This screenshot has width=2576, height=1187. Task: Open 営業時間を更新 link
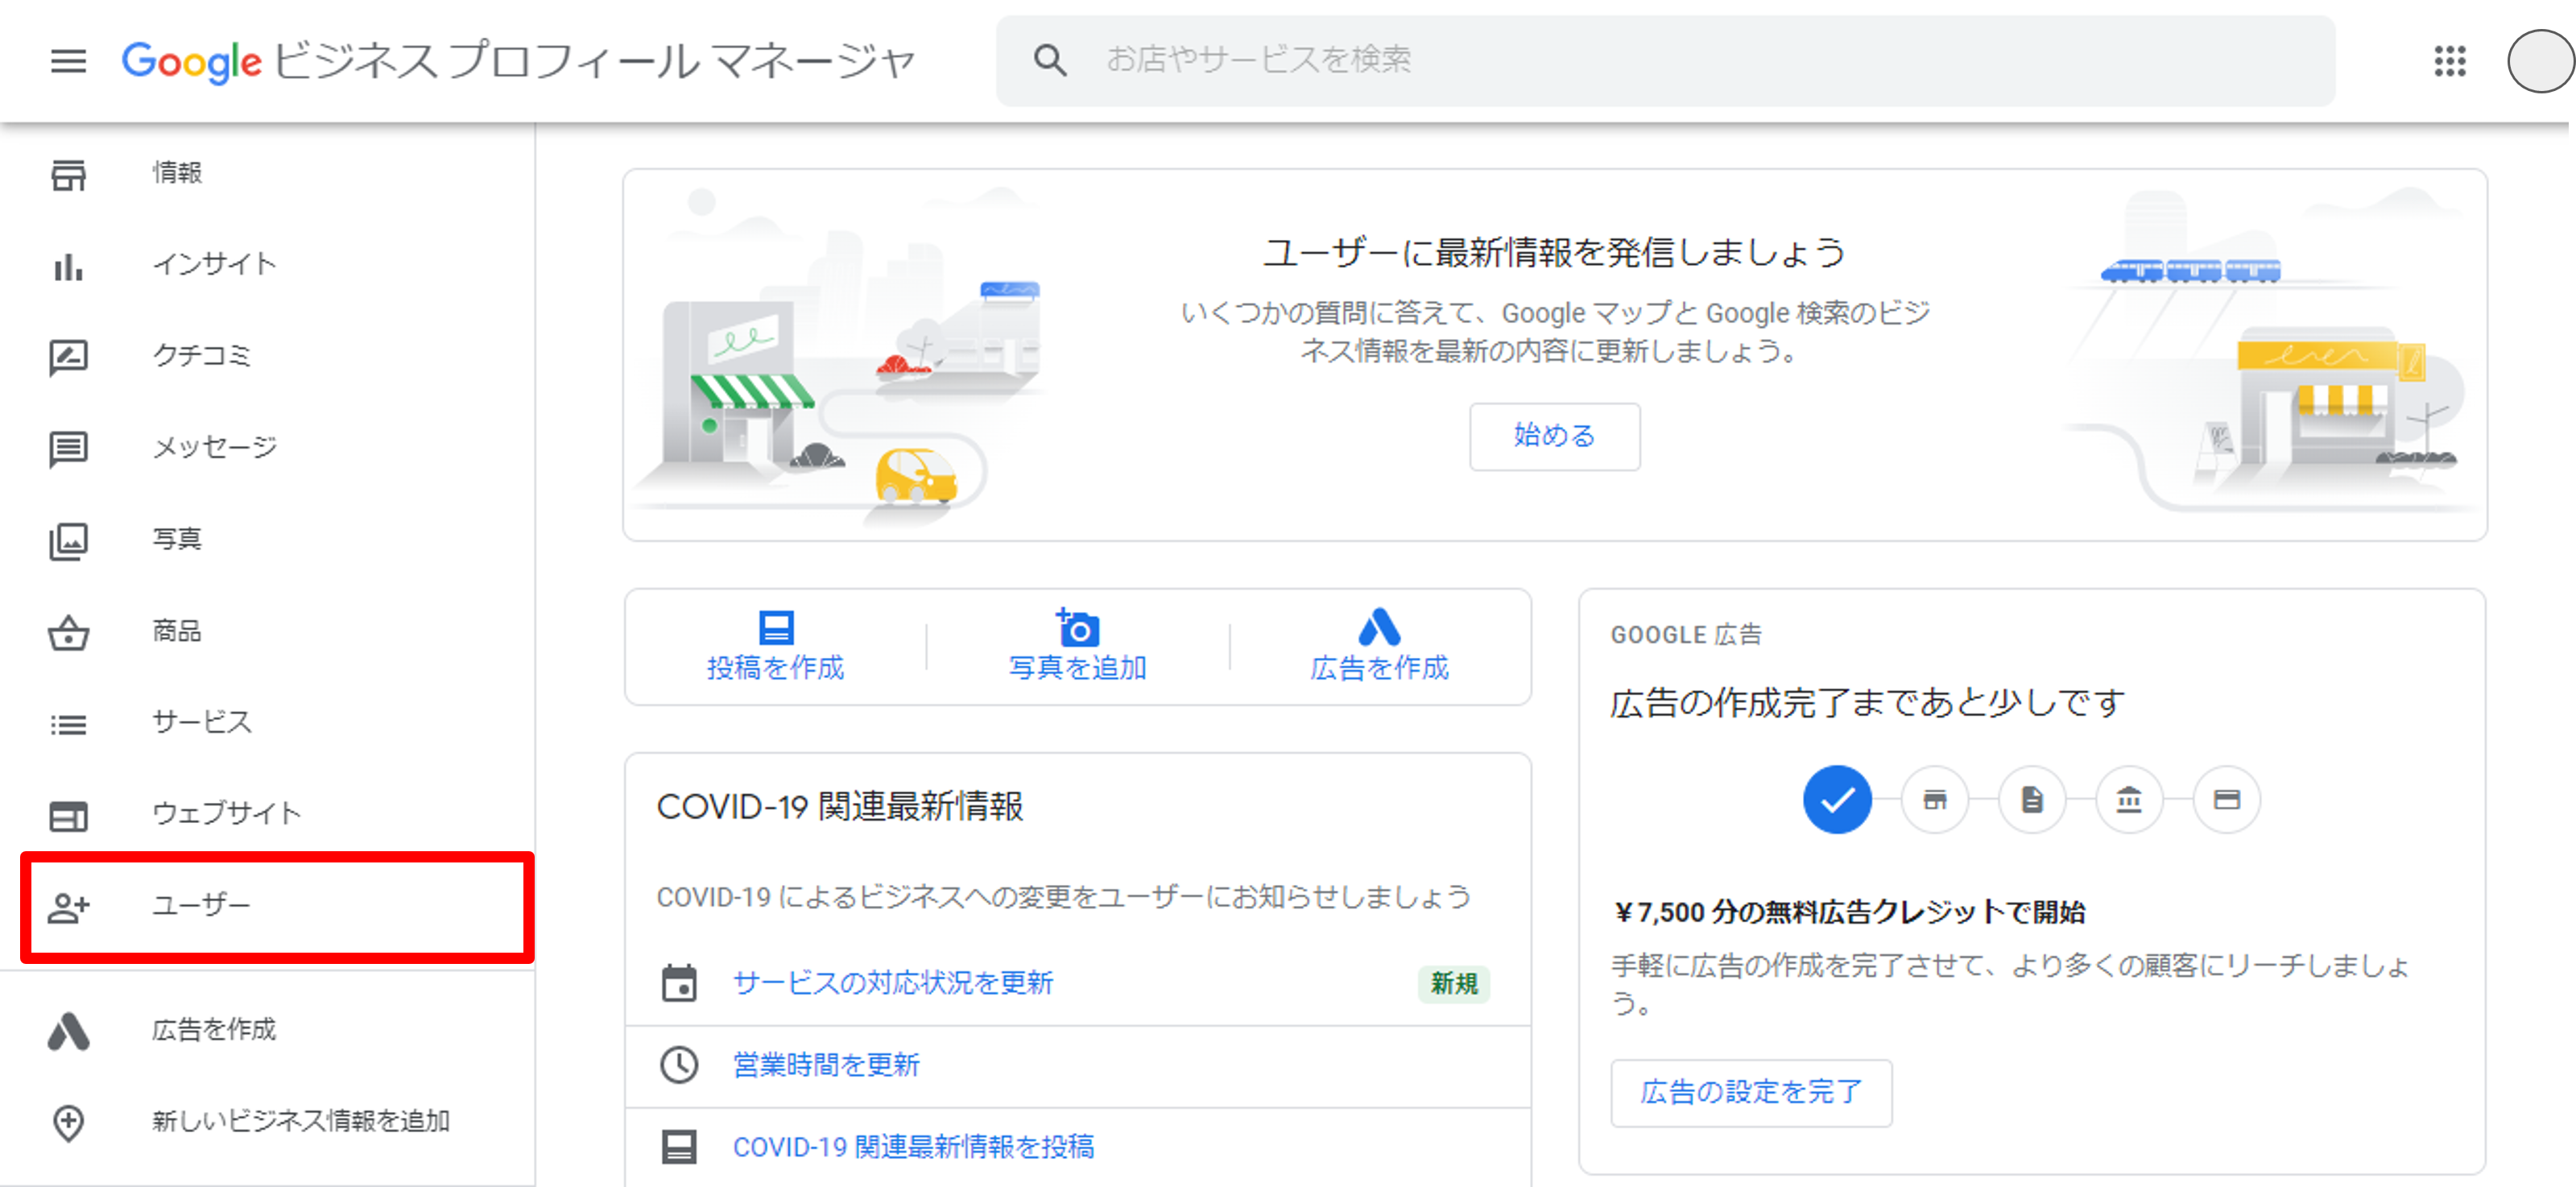(x=826, y=1065)
